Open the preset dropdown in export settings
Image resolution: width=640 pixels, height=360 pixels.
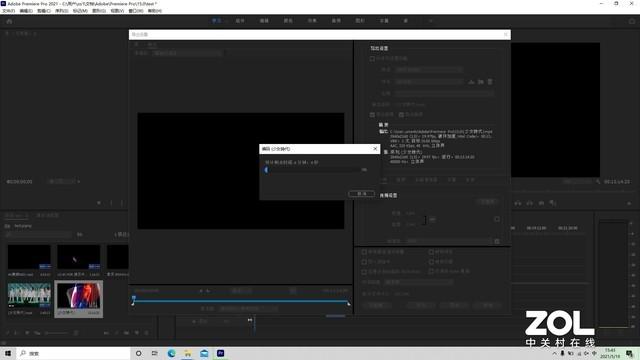pos(429,82)
